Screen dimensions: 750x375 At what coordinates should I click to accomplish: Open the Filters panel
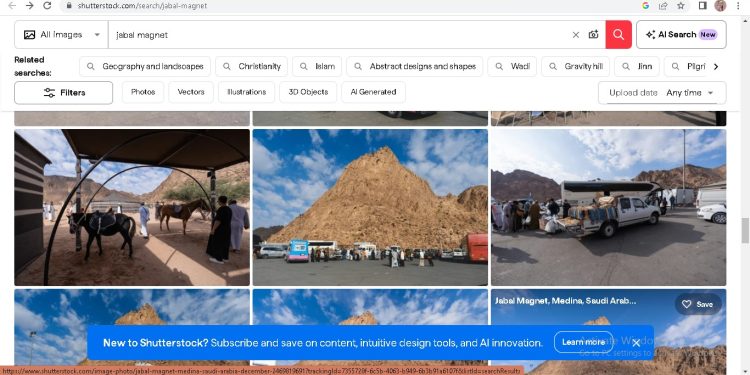(64, 93)
